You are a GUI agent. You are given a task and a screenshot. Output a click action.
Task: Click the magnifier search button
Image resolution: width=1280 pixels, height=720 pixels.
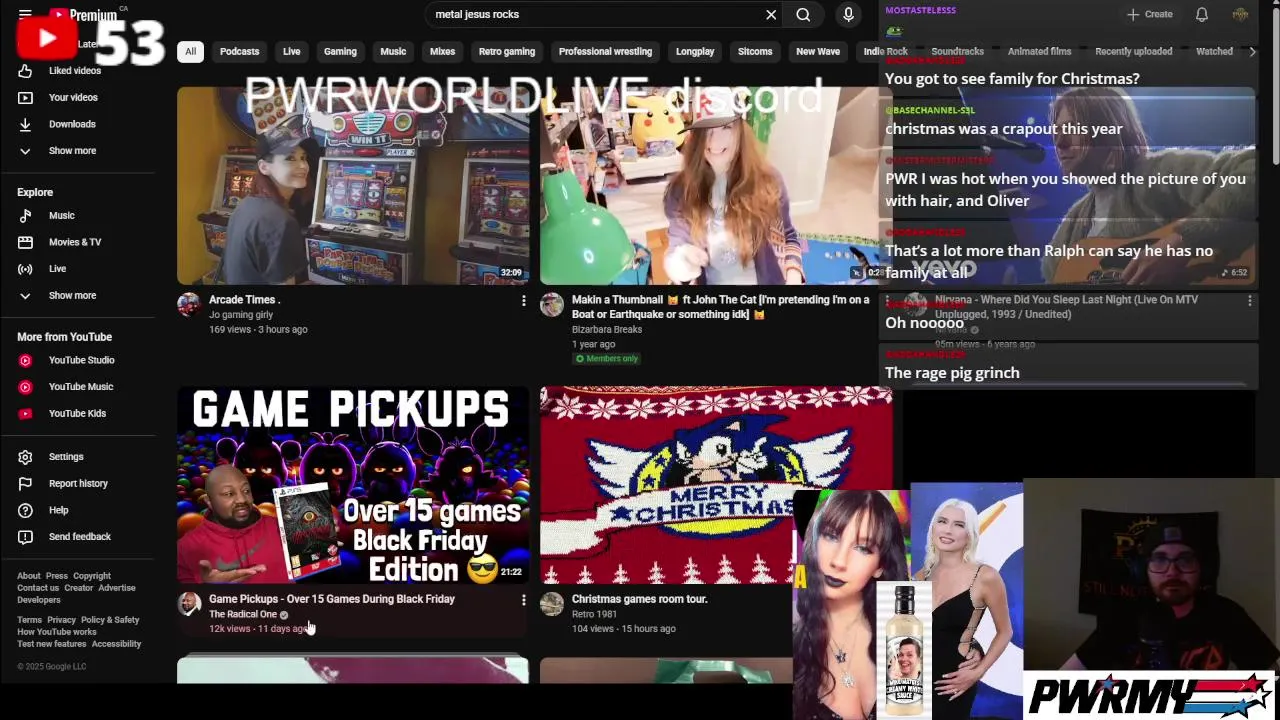click(803, 15)
